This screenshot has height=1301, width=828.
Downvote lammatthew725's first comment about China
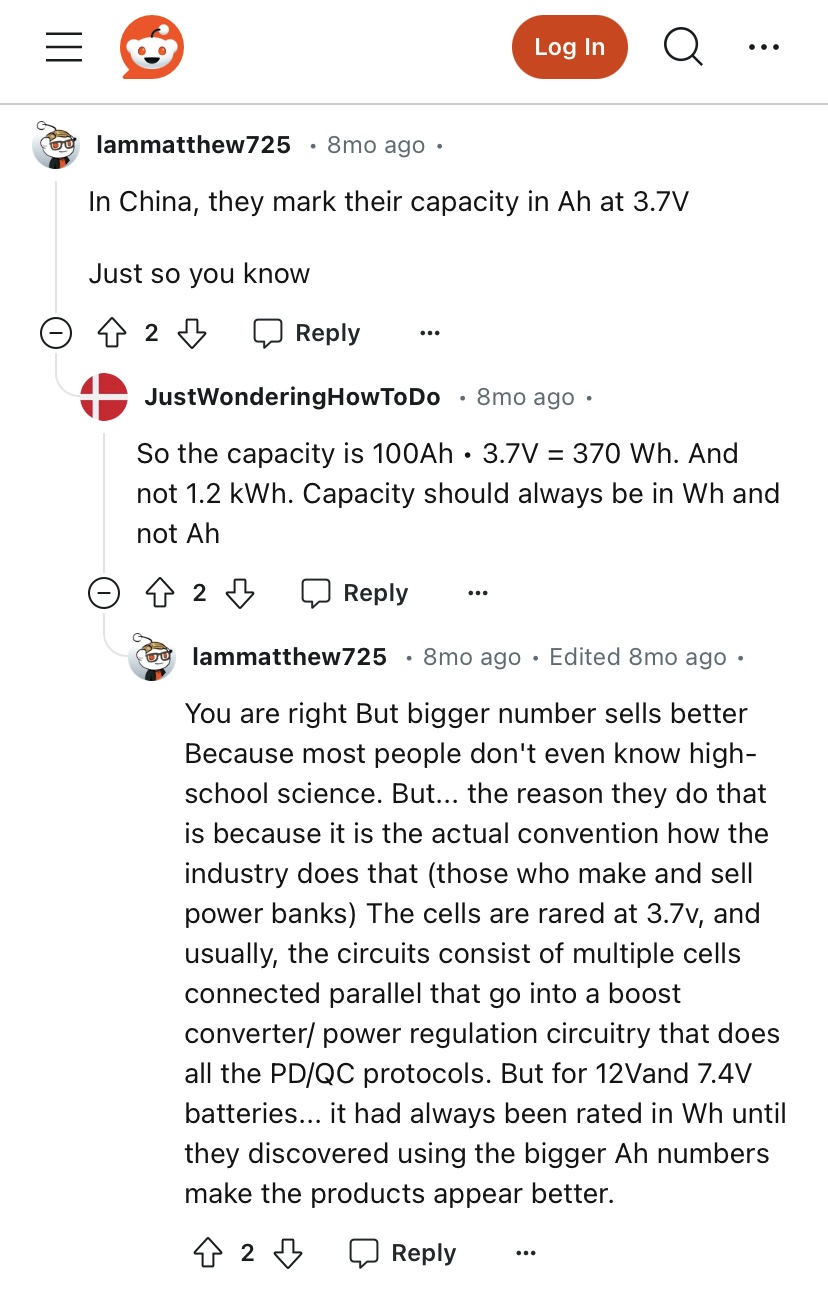pyautogui.click(x=191, y=333)
